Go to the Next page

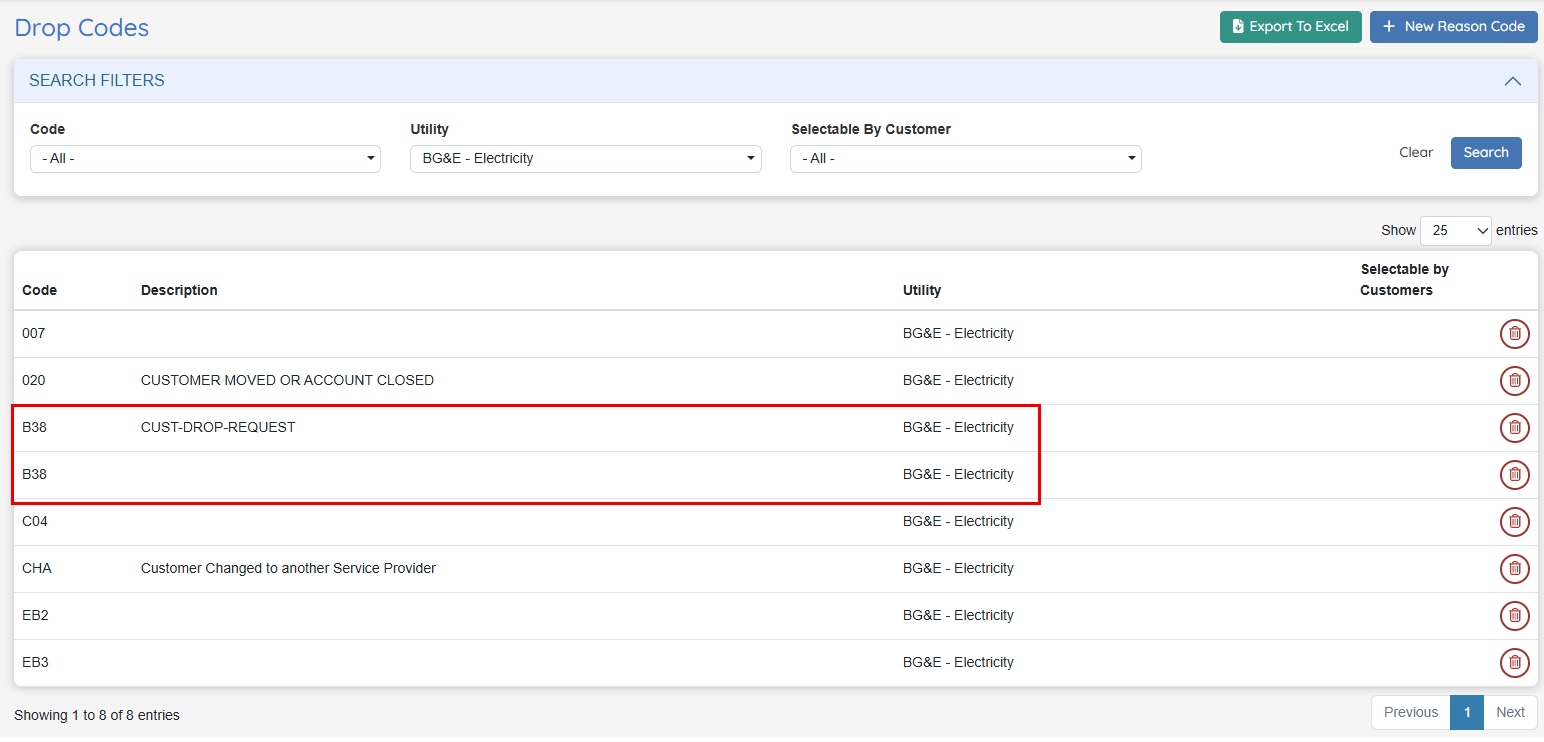click(1510, 713)
